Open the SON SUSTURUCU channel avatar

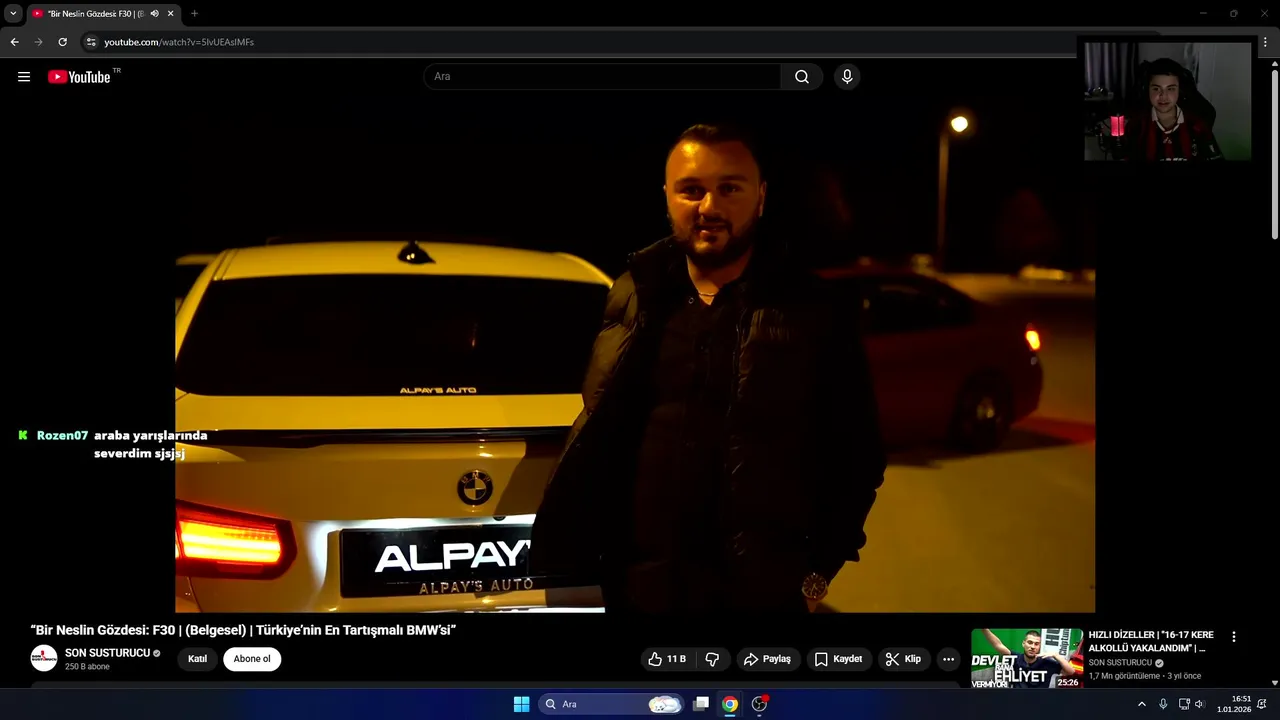tap(44, 658)
